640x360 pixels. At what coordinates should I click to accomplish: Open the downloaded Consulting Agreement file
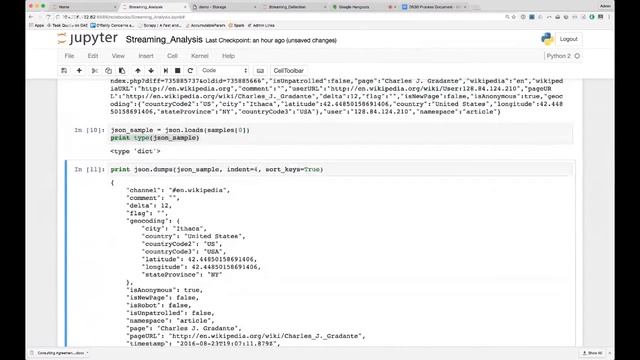coord(60,353)
